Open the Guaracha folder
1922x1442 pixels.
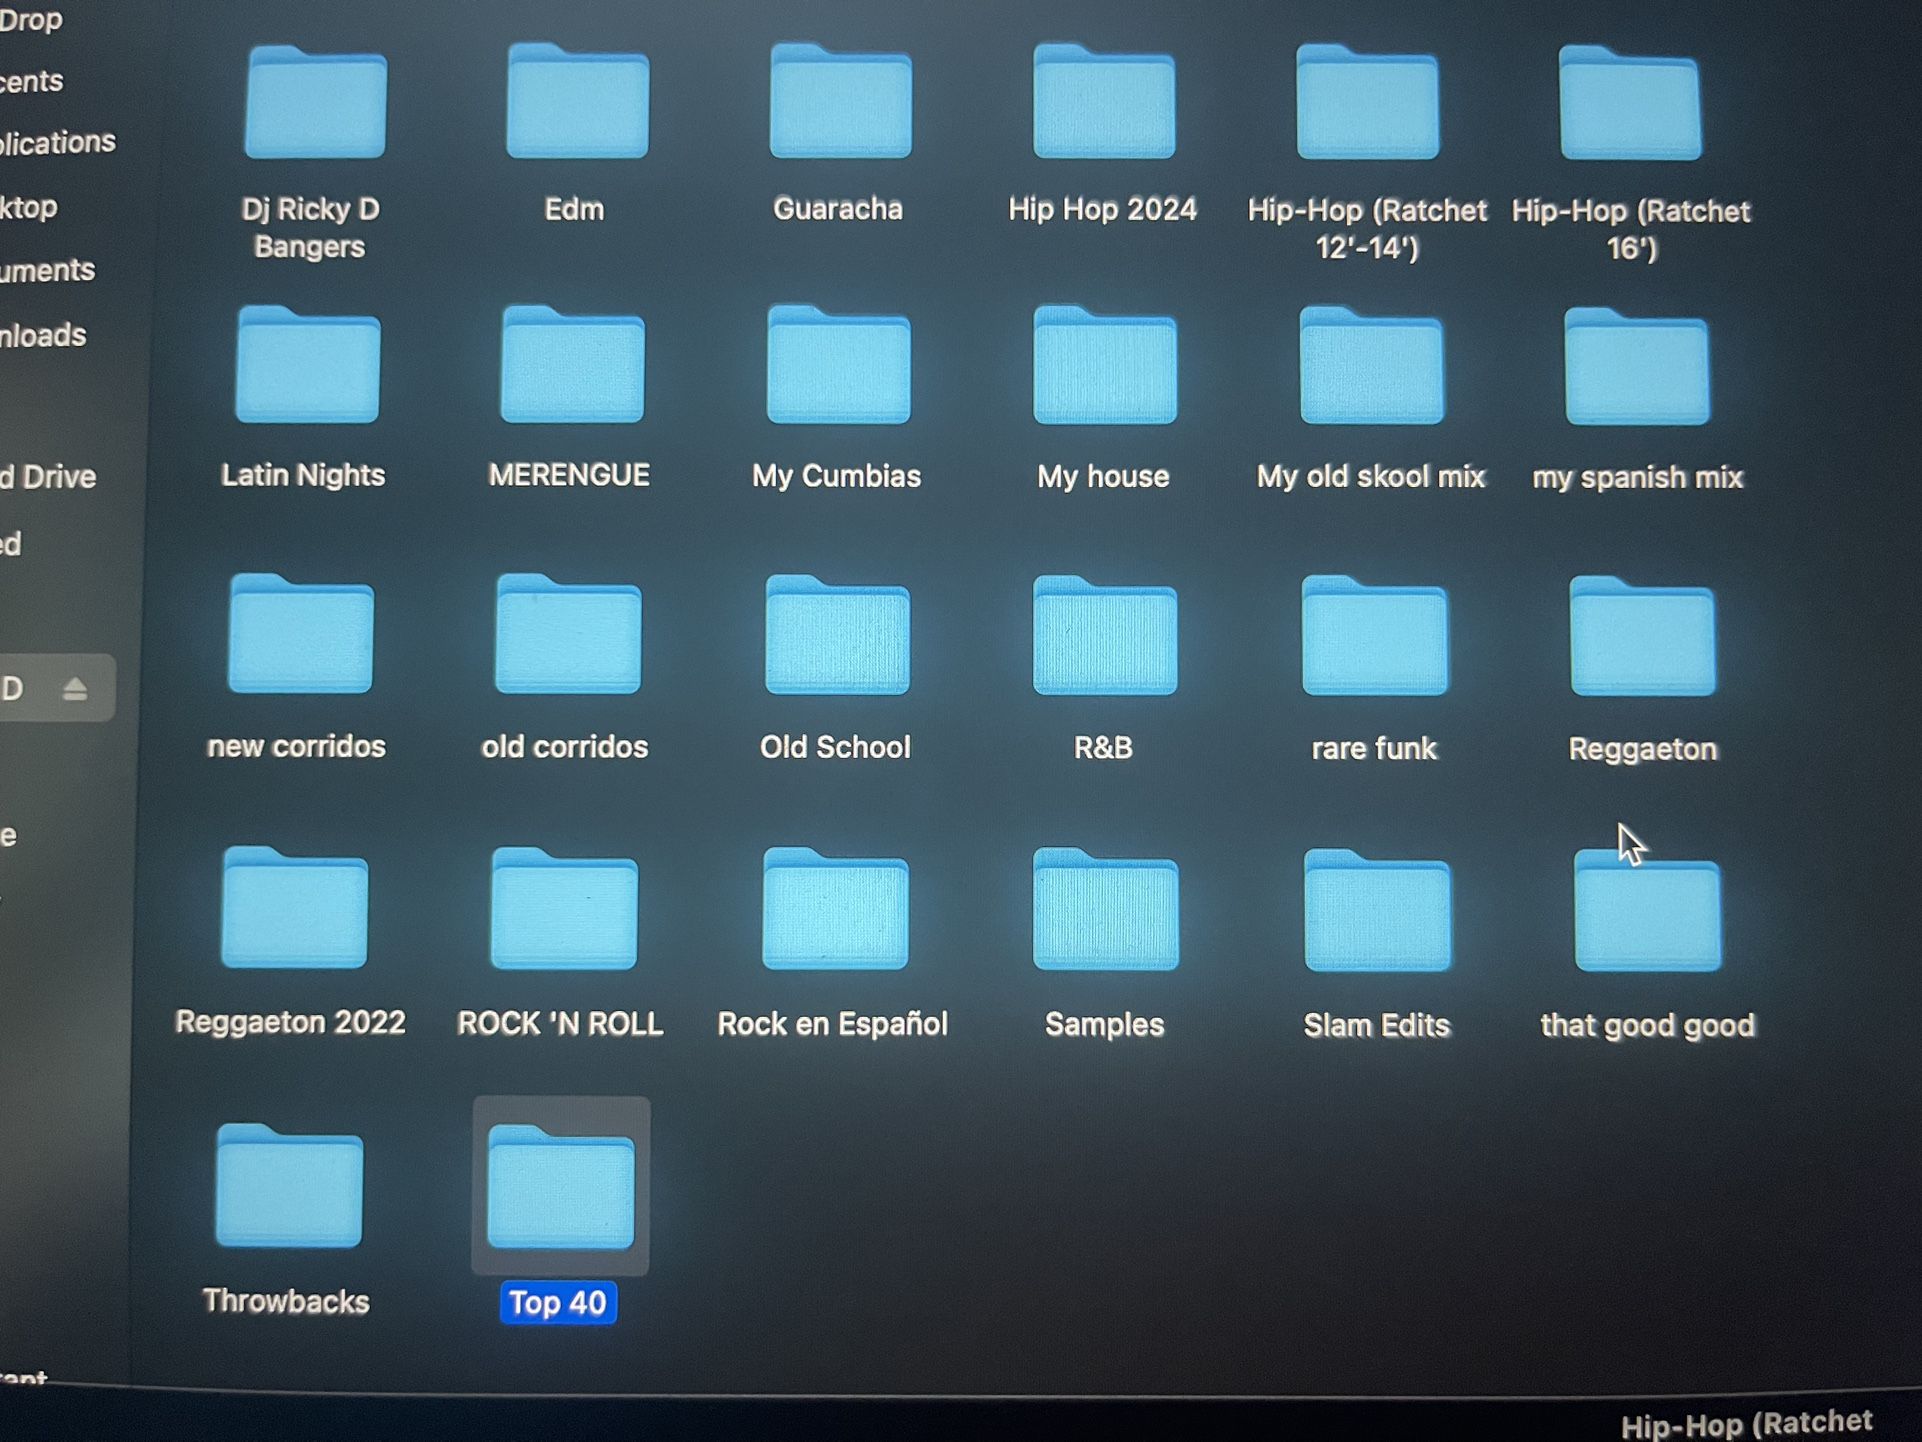point(840,104)
